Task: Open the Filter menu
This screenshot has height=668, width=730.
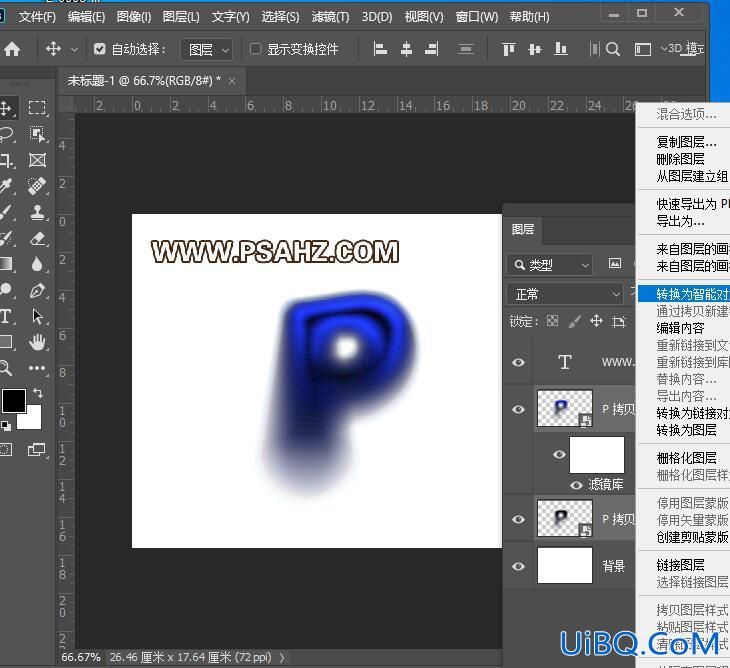Action: point(330,17)
